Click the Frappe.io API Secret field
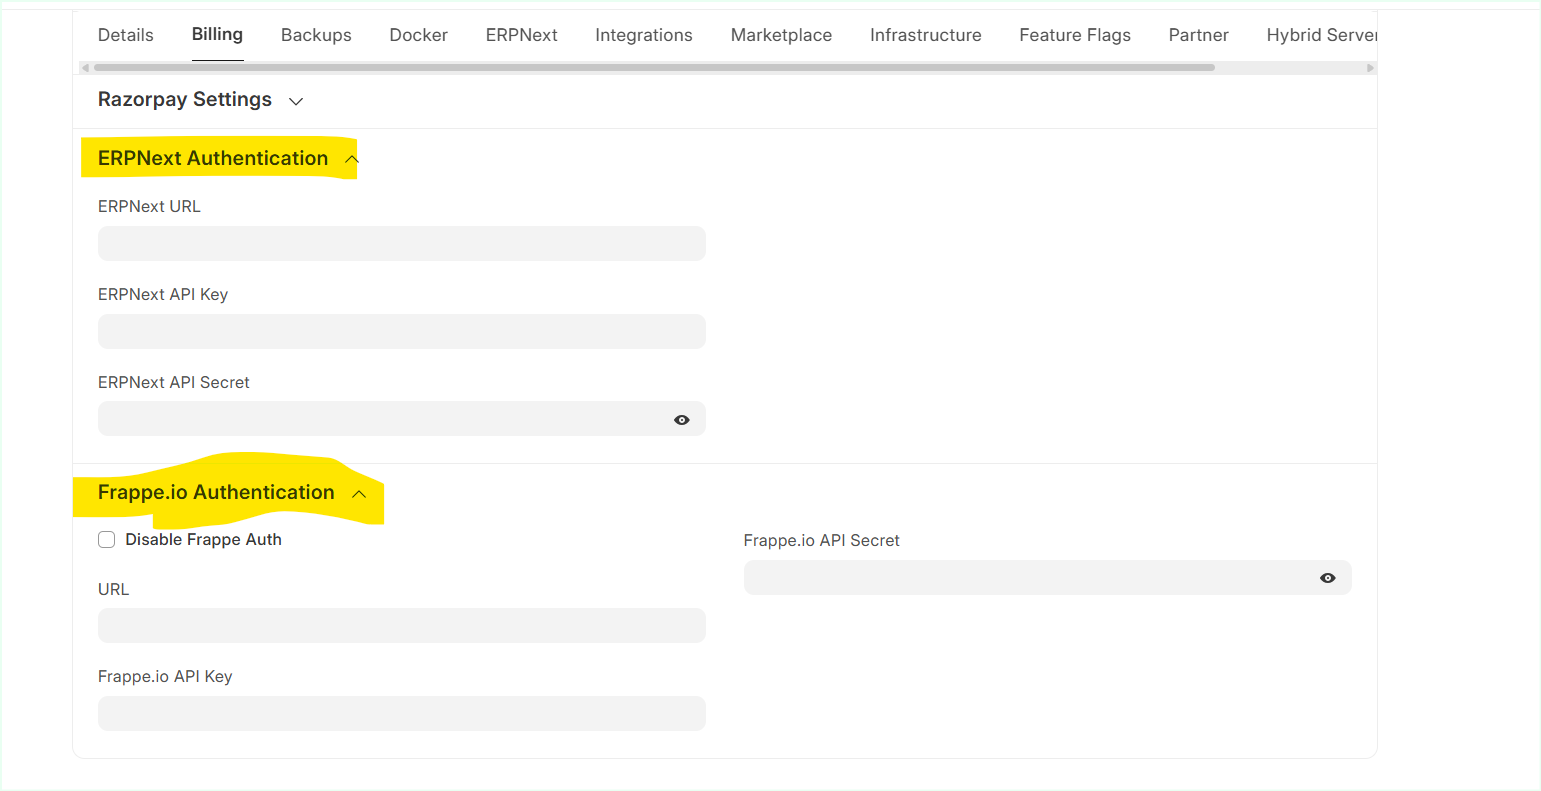 [1048, 577]
